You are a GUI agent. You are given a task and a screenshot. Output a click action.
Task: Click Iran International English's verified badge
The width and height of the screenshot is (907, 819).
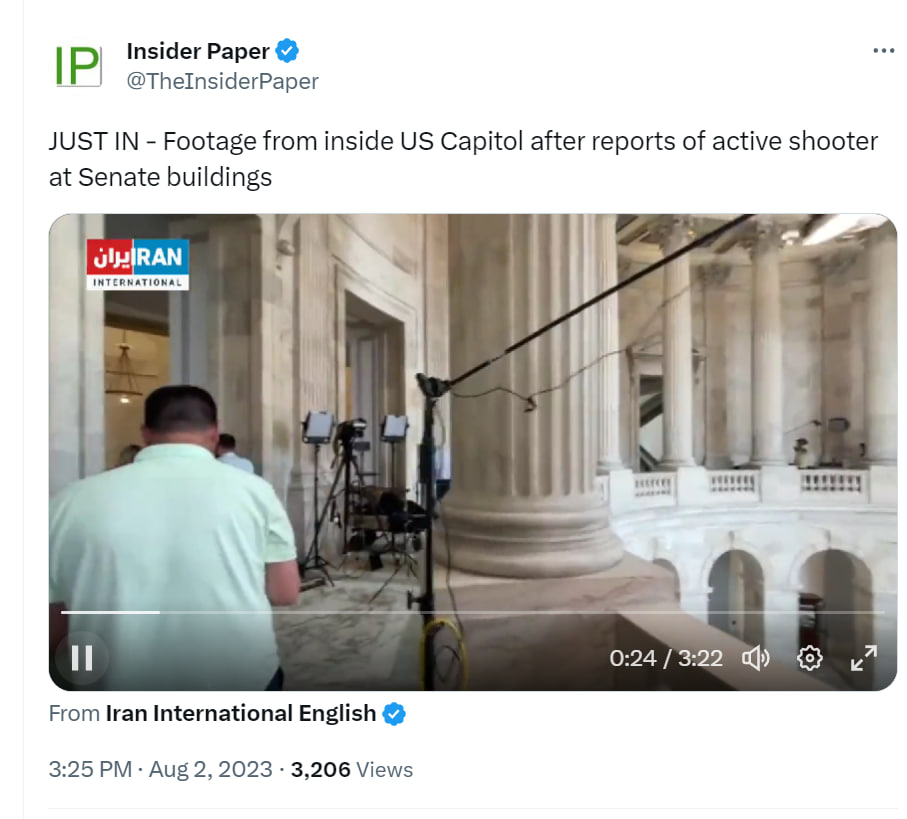coord(394,714)
